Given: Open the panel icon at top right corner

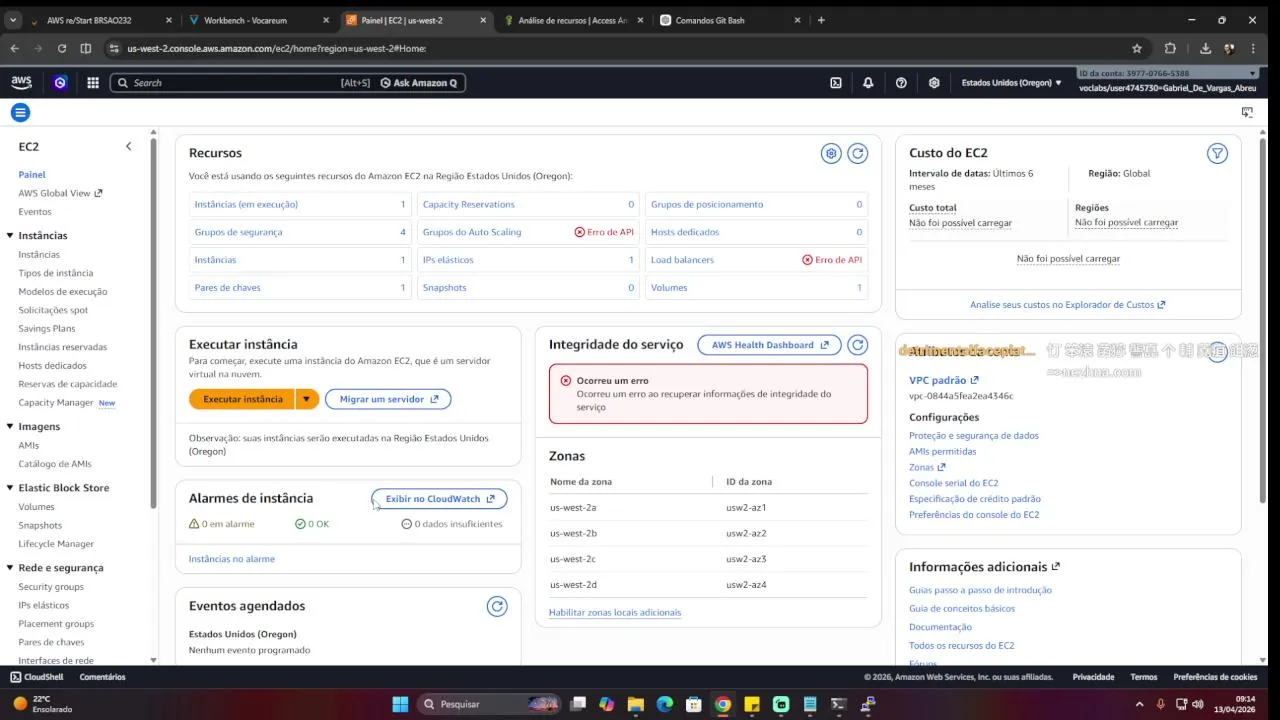Looking at the screenshot, I should [x=1247, y=112].
